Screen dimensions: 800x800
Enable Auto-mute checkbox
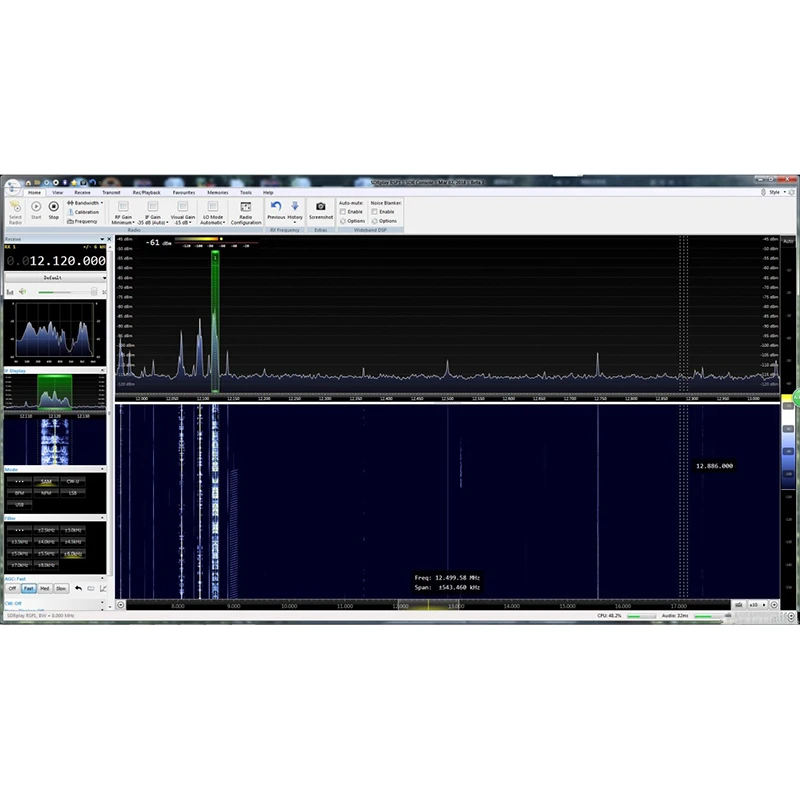click(x=343, y=212)
